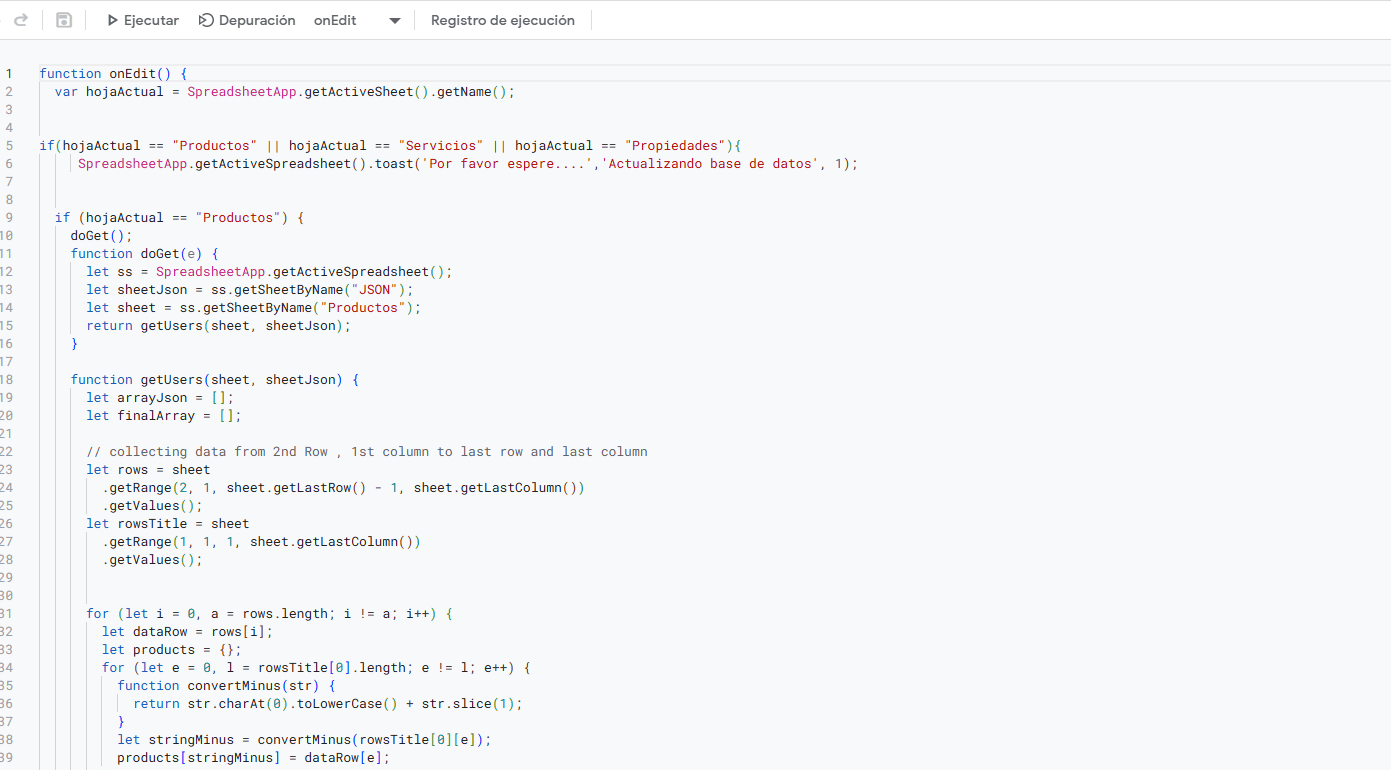Start debugging with Depuración
1391x770 pixels.
coord(247,20)
